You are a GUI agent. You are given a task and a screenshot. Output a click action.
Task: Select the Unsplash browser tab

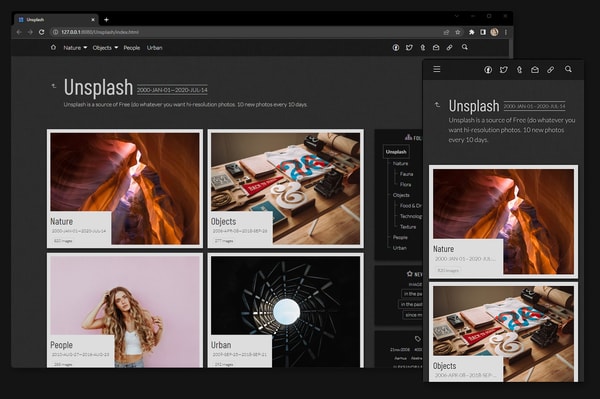point(55,20)
